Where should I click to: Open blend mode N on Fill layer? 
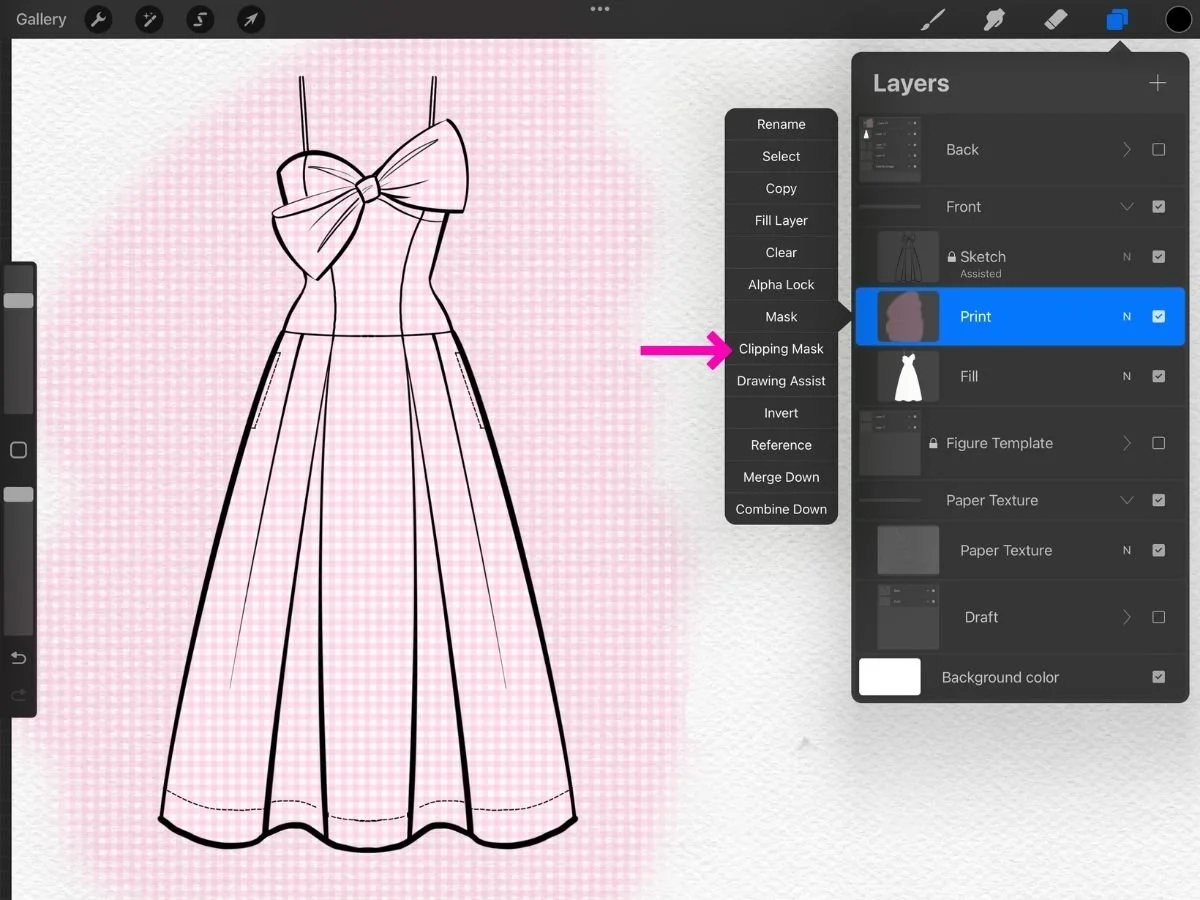click(1127, 377)
